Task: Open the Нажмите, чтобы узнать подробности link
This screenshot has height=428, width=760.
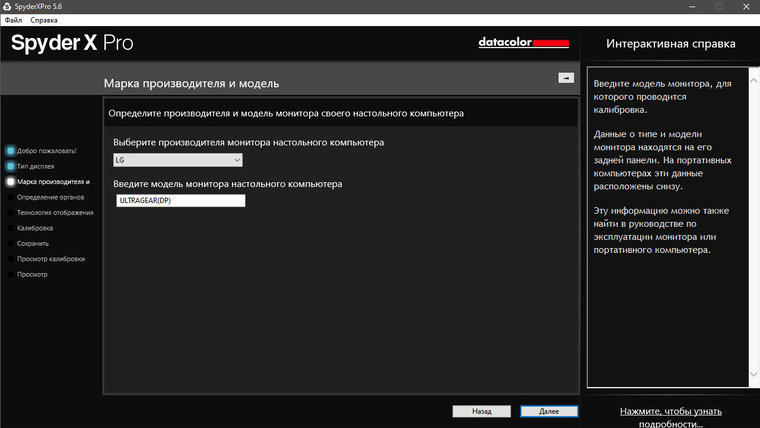Action: coord(670,417)
